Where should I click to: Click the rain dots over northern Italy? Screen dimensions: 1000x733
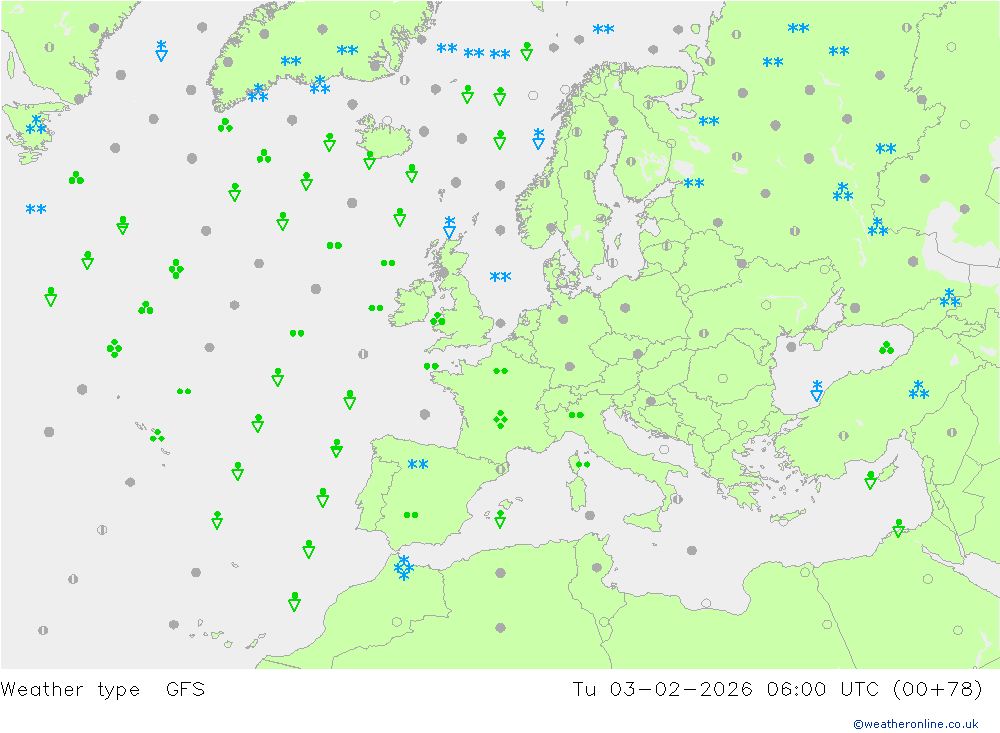[577, 415]
